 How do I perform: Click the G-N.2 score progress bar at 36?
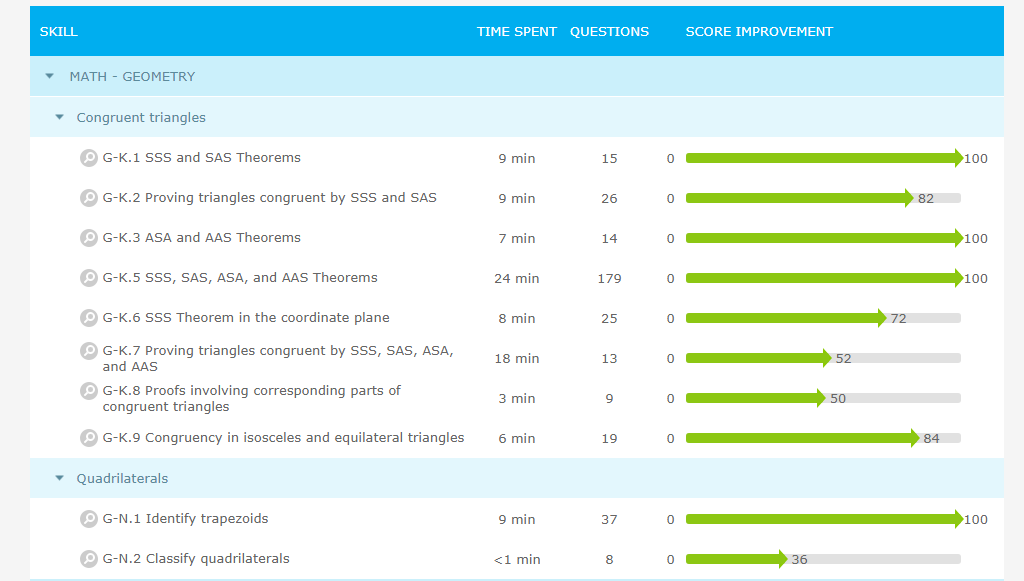pos(735,559)
